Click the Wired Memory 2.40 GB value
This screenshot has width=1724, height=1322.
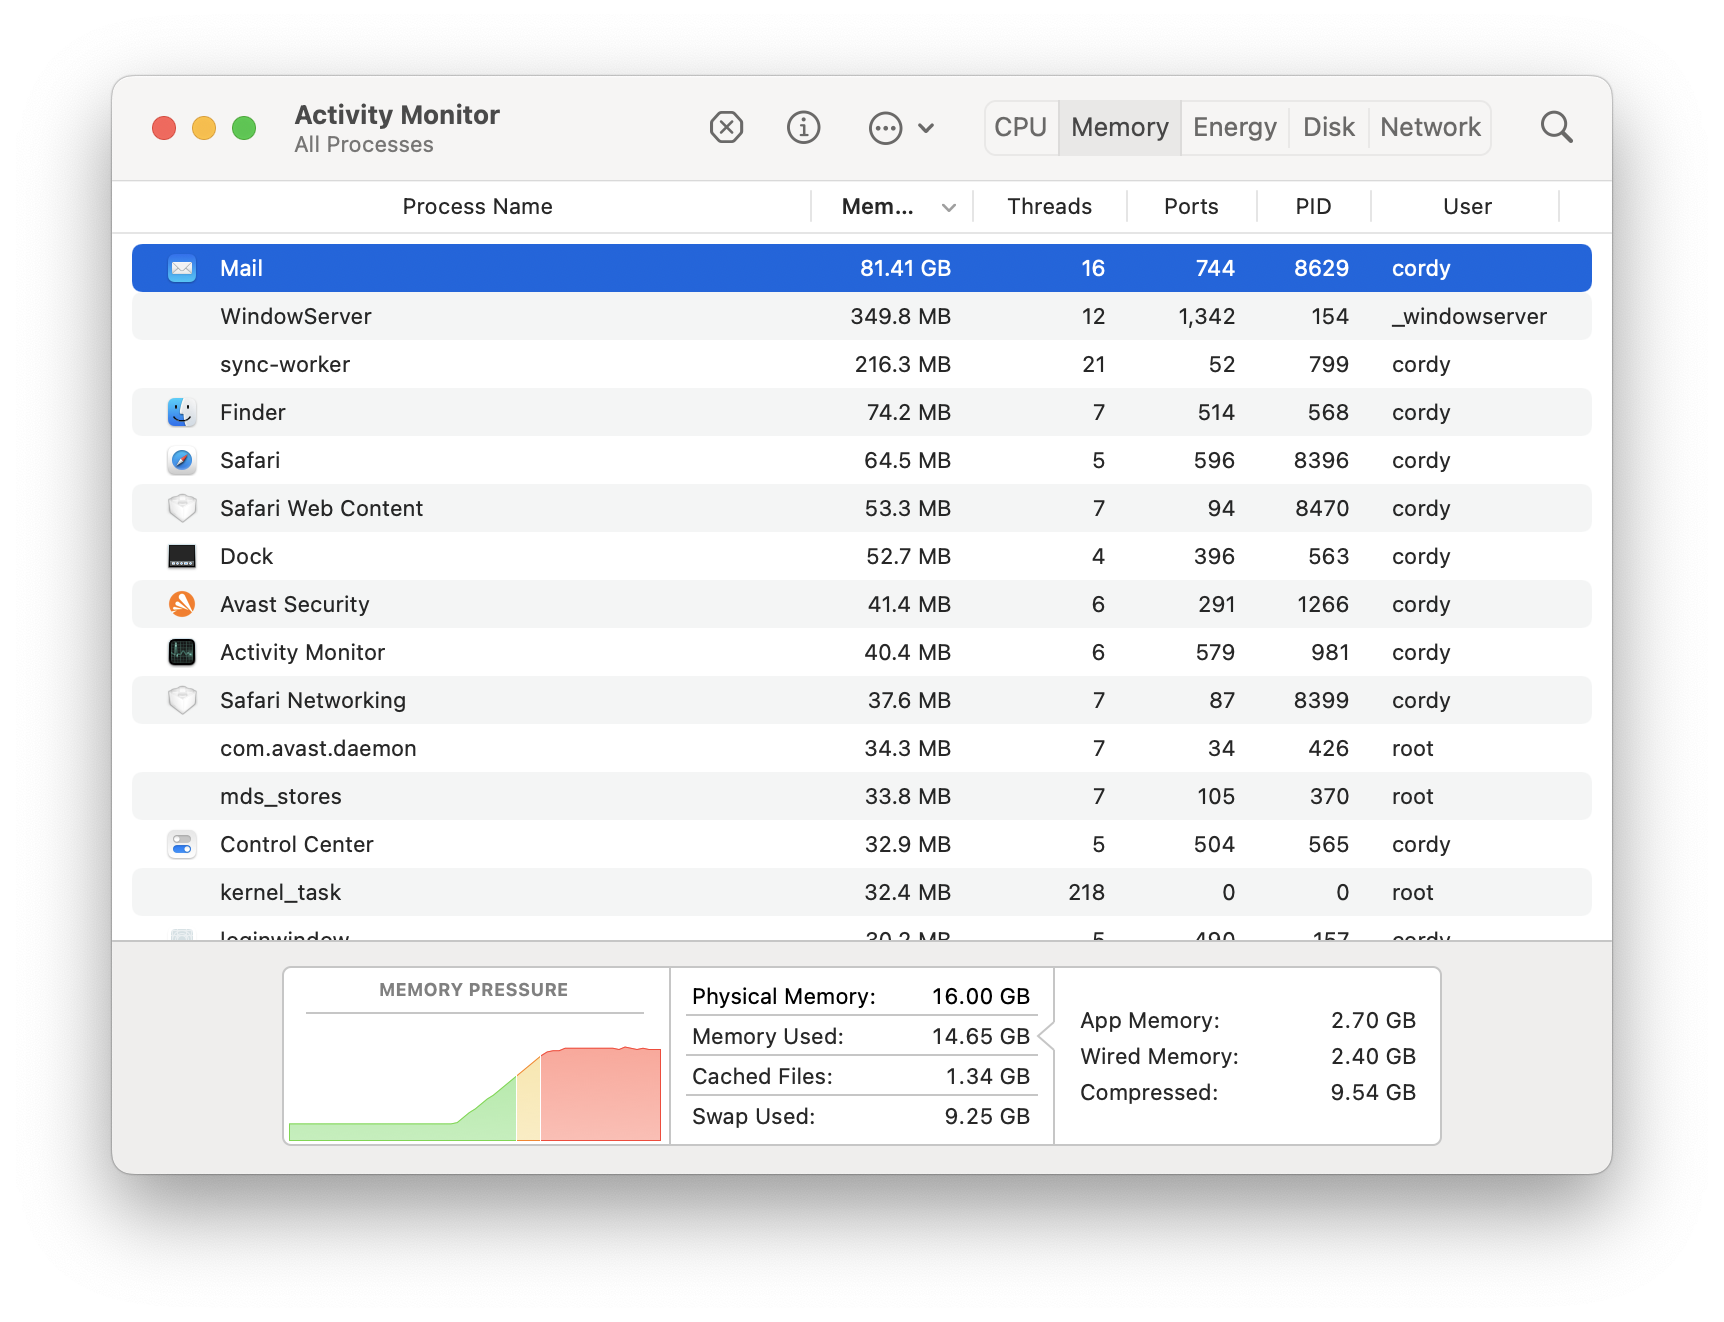click(1373, 1057)
